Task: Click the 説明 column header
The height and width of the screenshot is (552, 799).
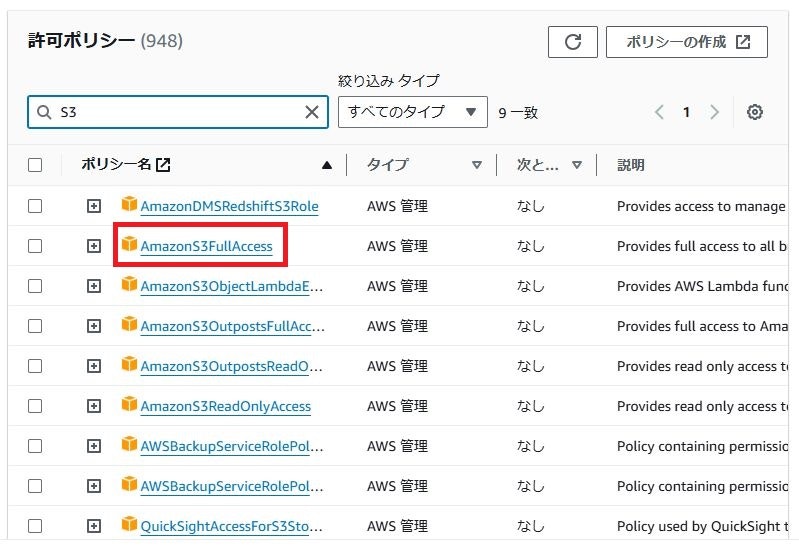Action: [x=631, y=165]
